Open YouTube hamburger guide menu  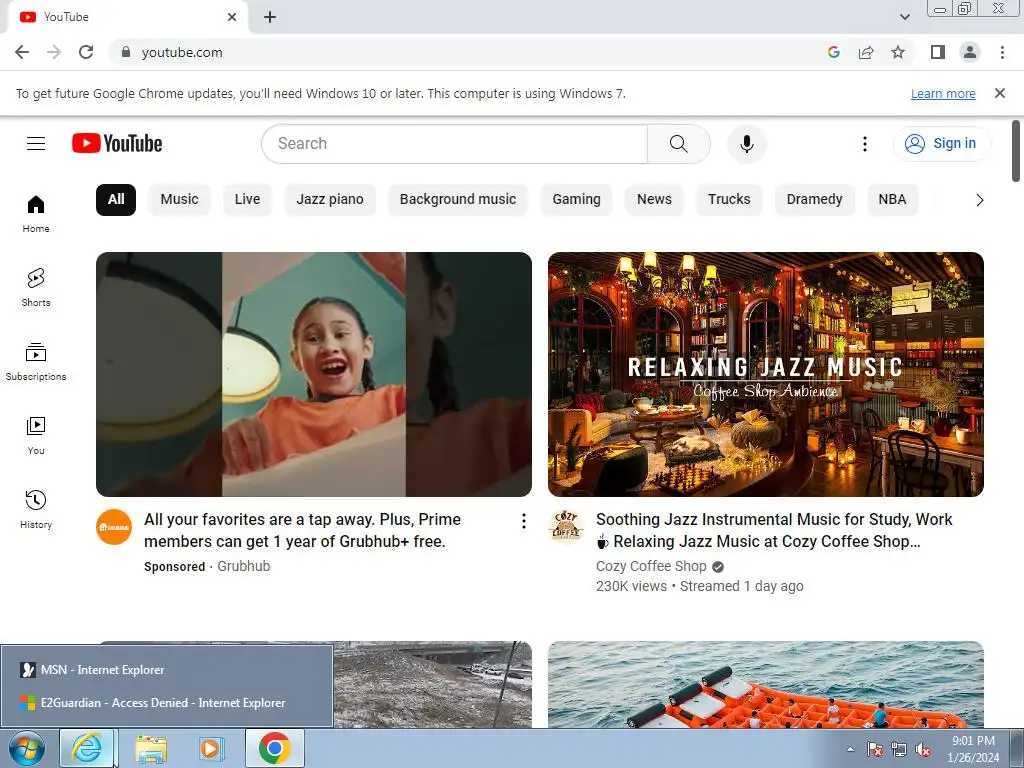pos(36,144)
